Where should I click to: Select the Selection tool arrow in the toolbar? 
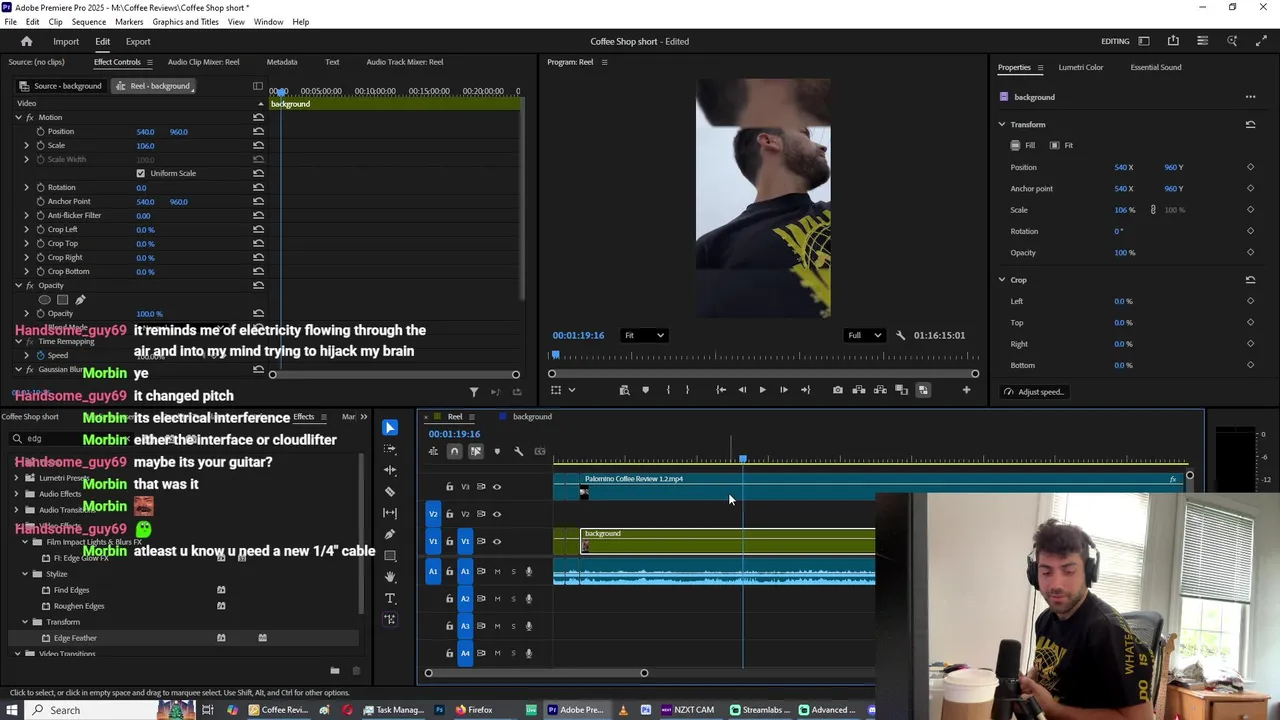click(x=390, y=428)
